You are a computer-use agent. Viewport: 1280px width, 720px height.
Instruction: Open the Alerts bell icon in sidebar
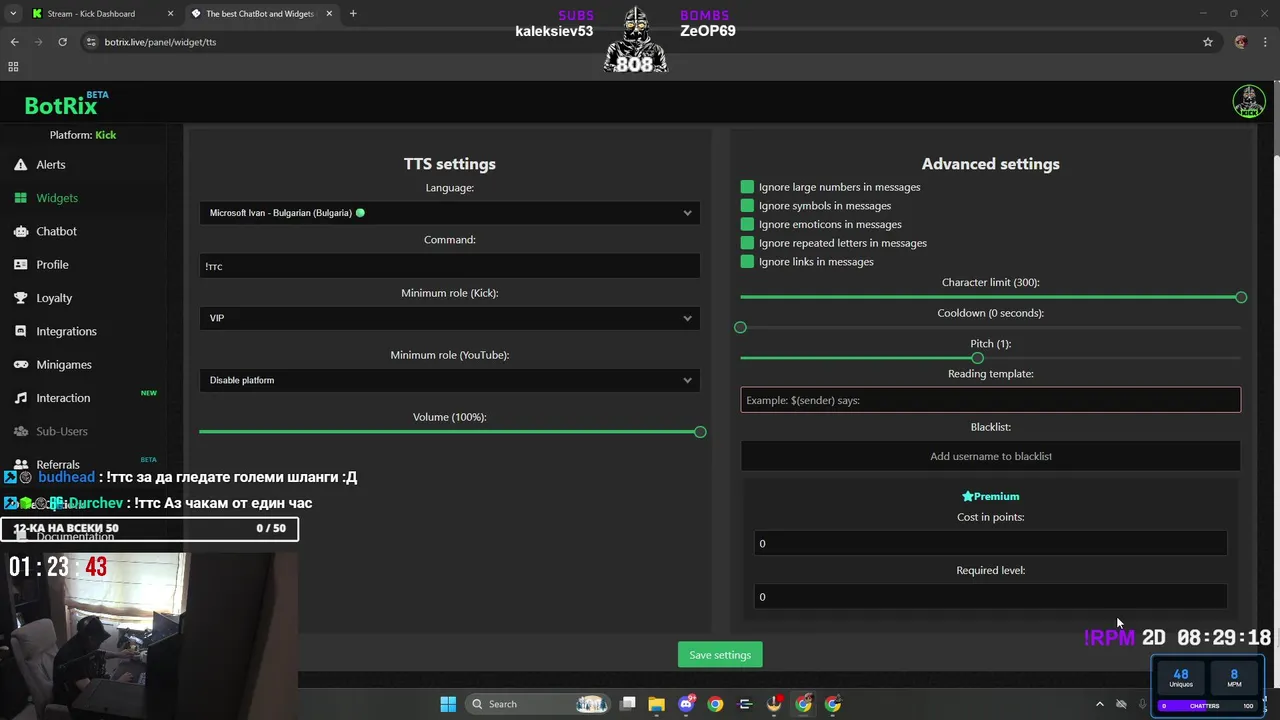tap(20, 165)
